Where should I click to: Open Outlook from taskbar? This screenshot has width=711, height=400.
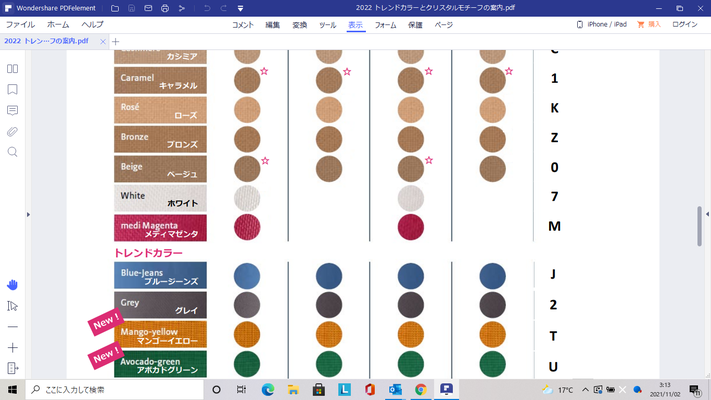395,390
